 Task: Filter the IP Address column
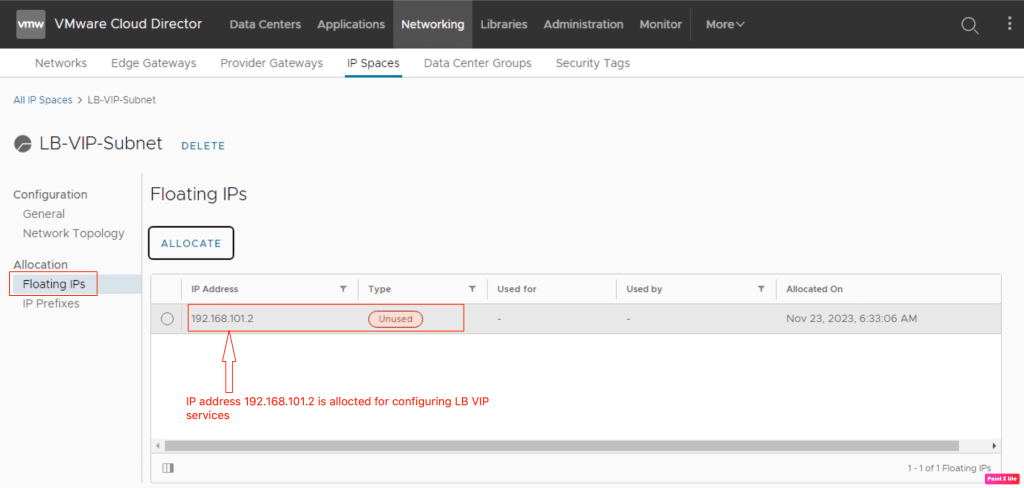pyautogui.click(x=343, y=289)
